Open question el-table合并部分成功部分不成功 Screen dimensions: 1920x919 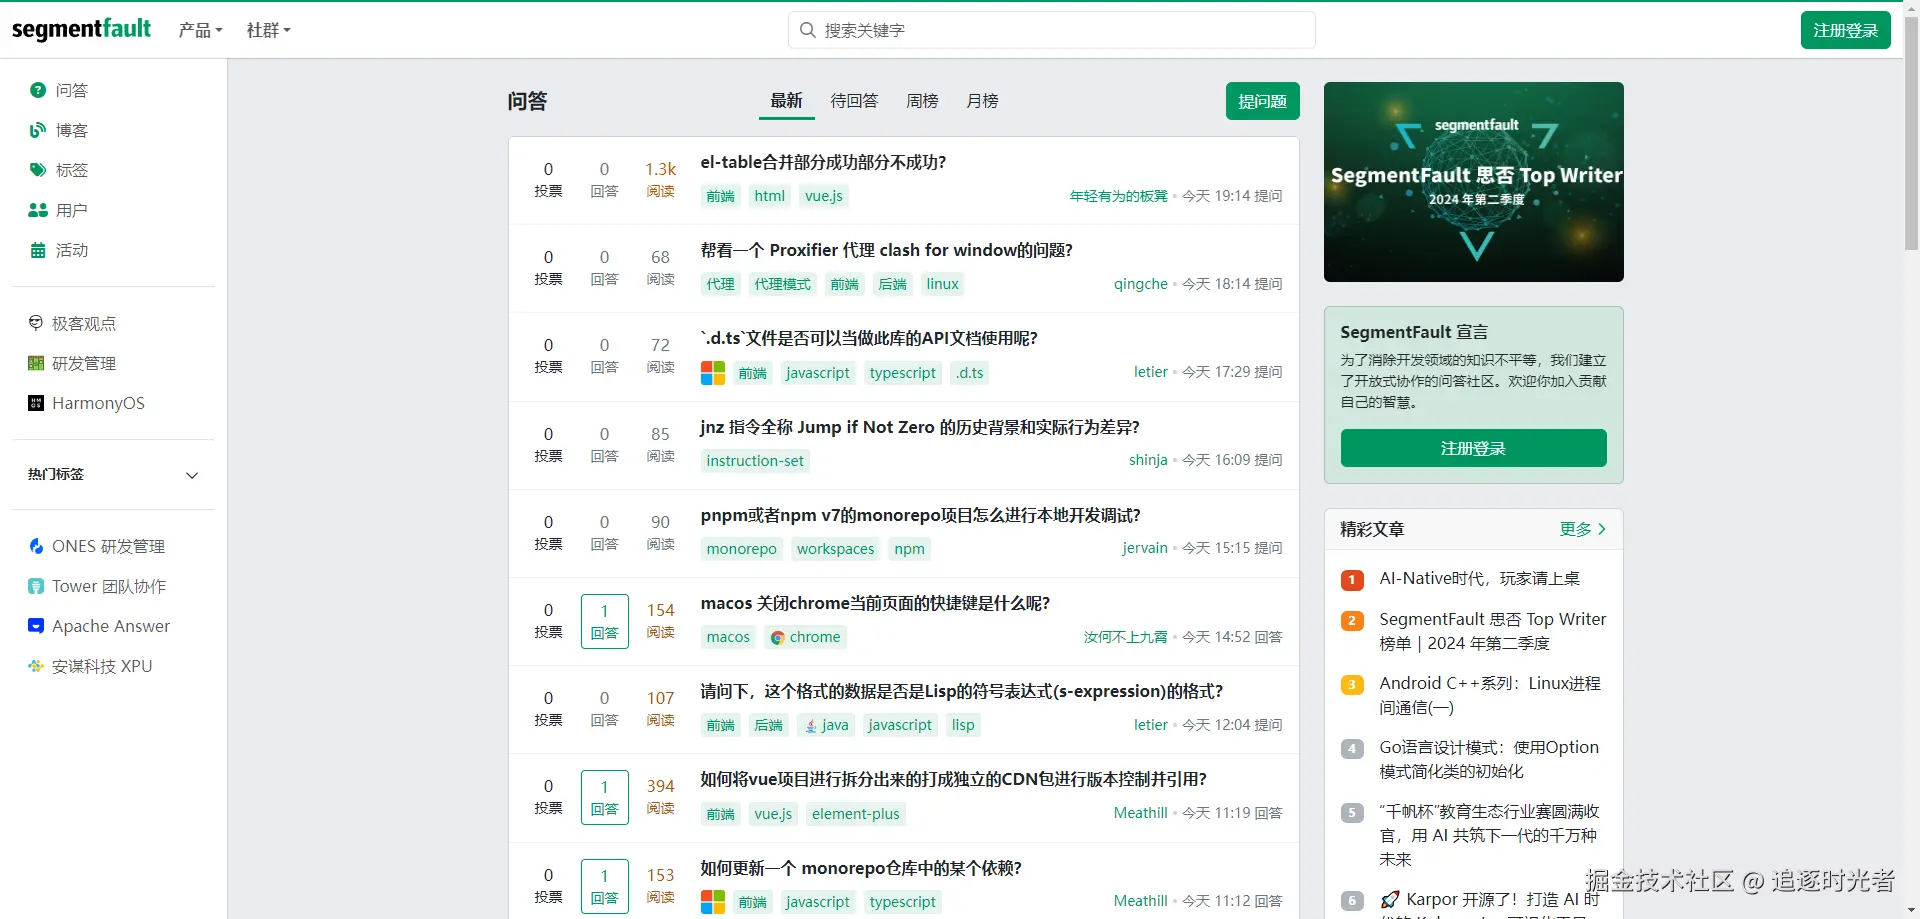point(823,162)
